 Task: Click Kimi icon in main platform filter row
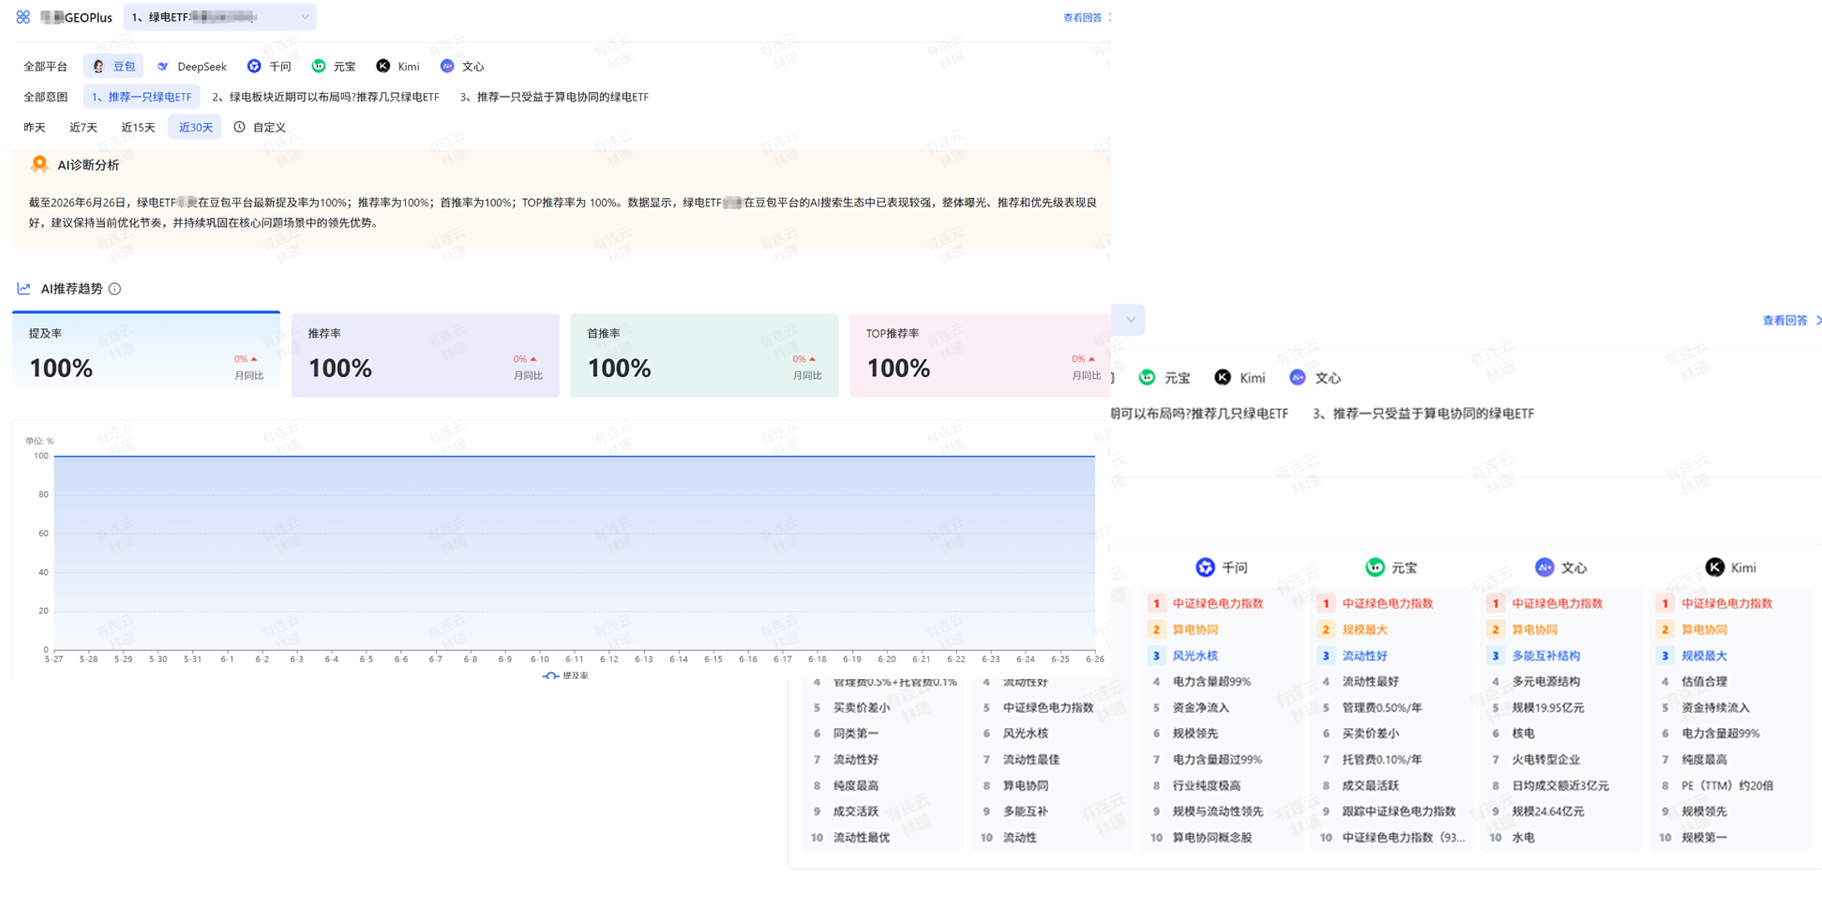(383, 66)
